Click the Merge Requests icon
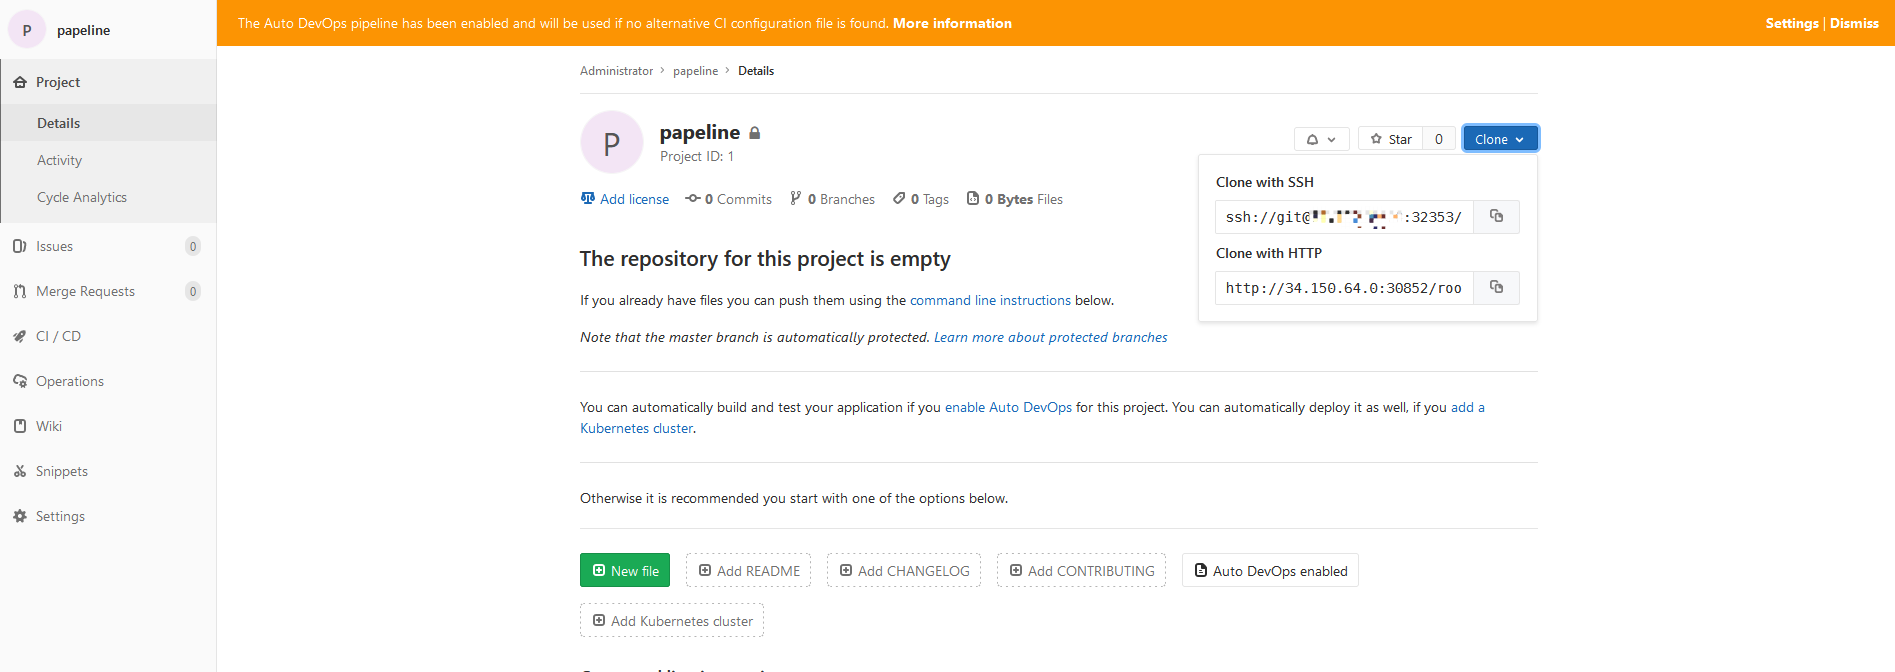This screenshot has width=1895, height=672. (19, 291)
